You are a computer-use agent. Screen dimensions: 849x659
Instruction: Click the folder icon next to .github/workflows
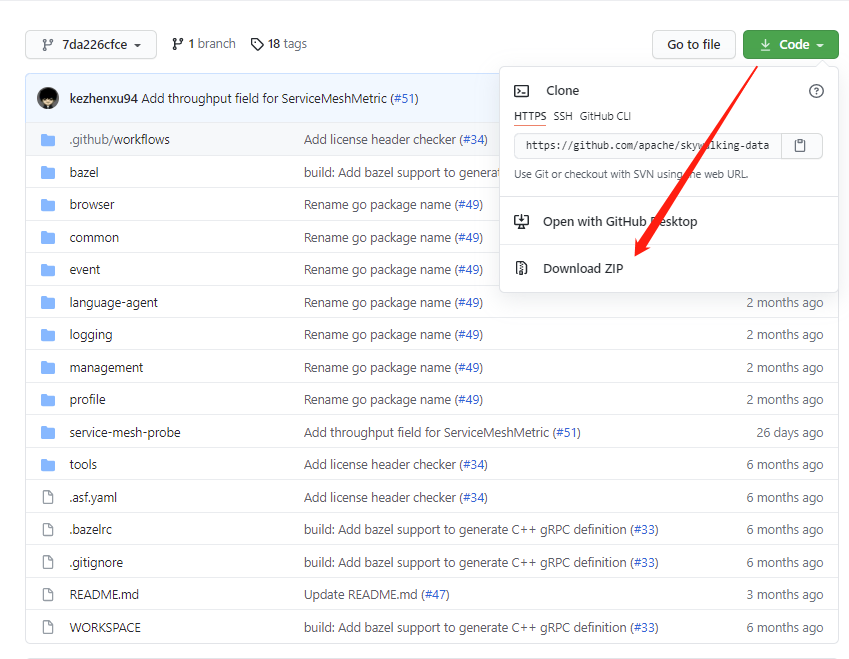[x=48, y=140]
